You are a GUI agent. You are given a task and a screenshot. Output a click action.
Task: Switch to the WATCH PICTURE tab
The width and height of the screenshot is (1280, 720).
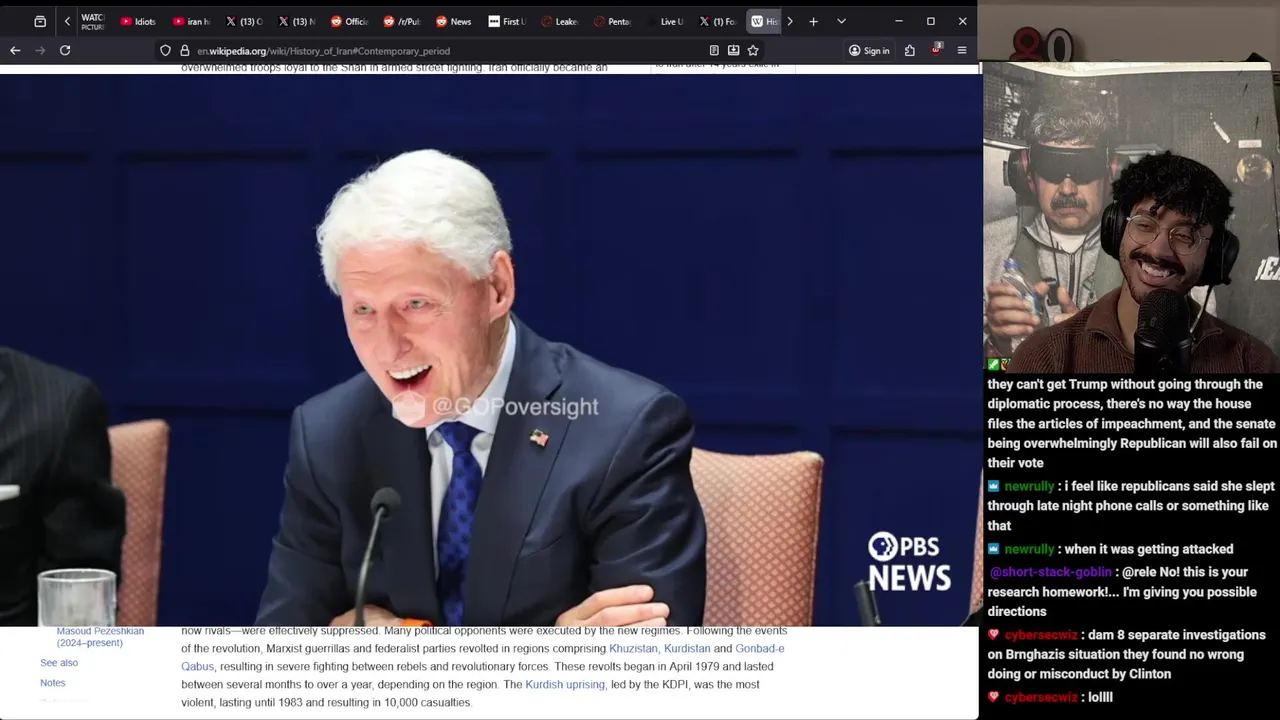pyautogui.click(x=91, y=21)
